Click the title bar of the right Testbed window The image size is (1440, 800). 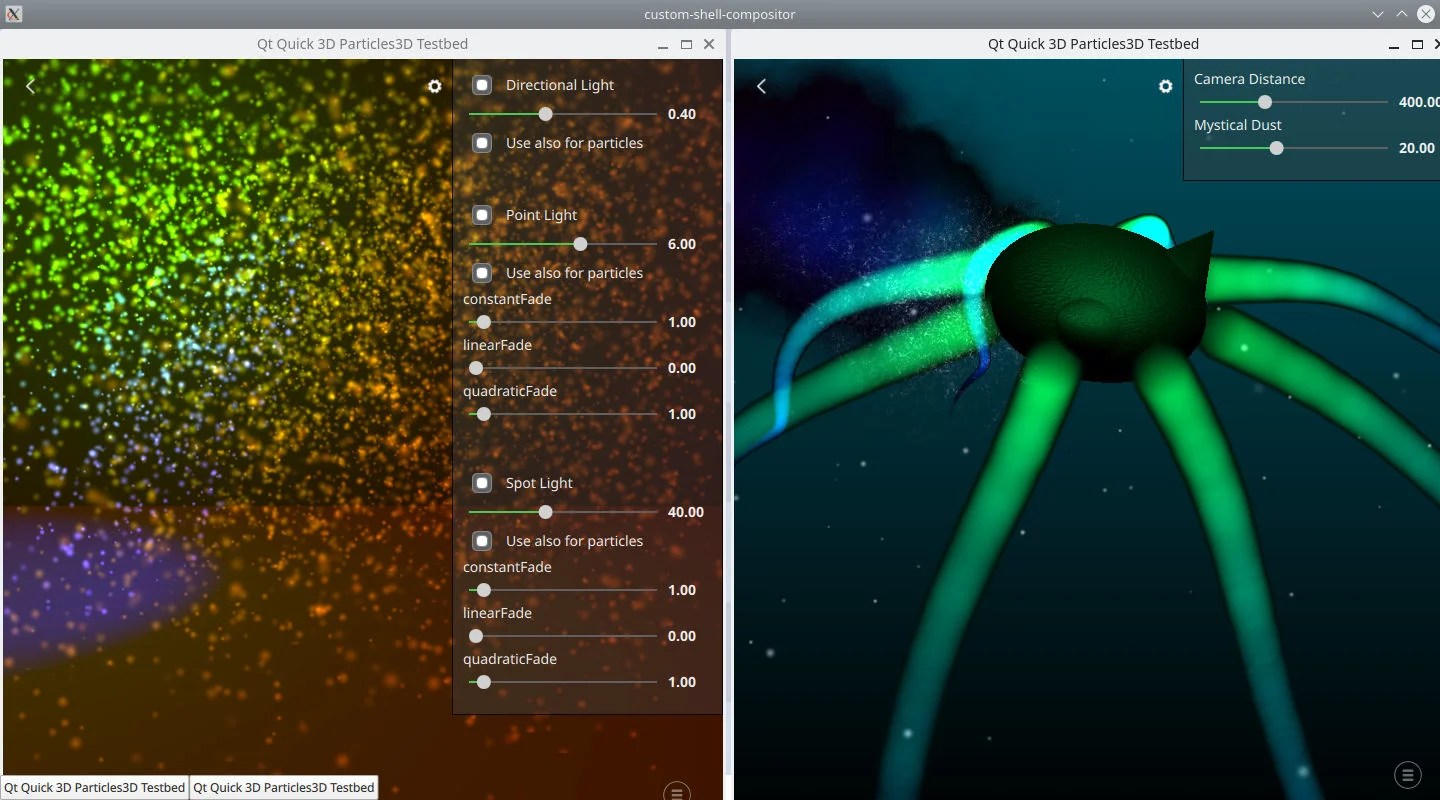pos(1093,44)
